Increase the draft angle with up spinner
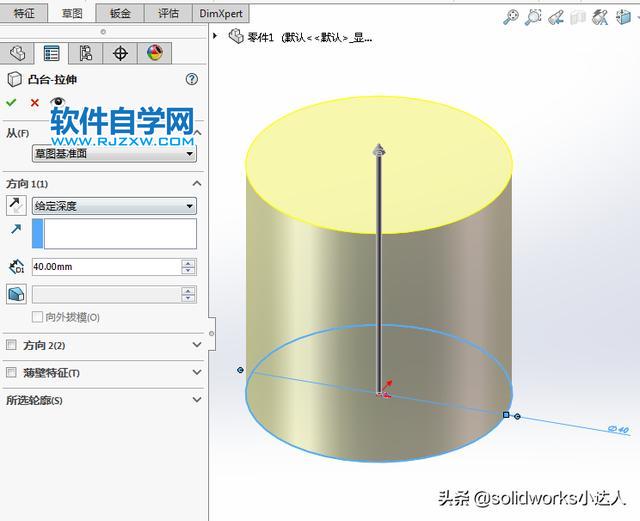640x521 pixels. 188,291
